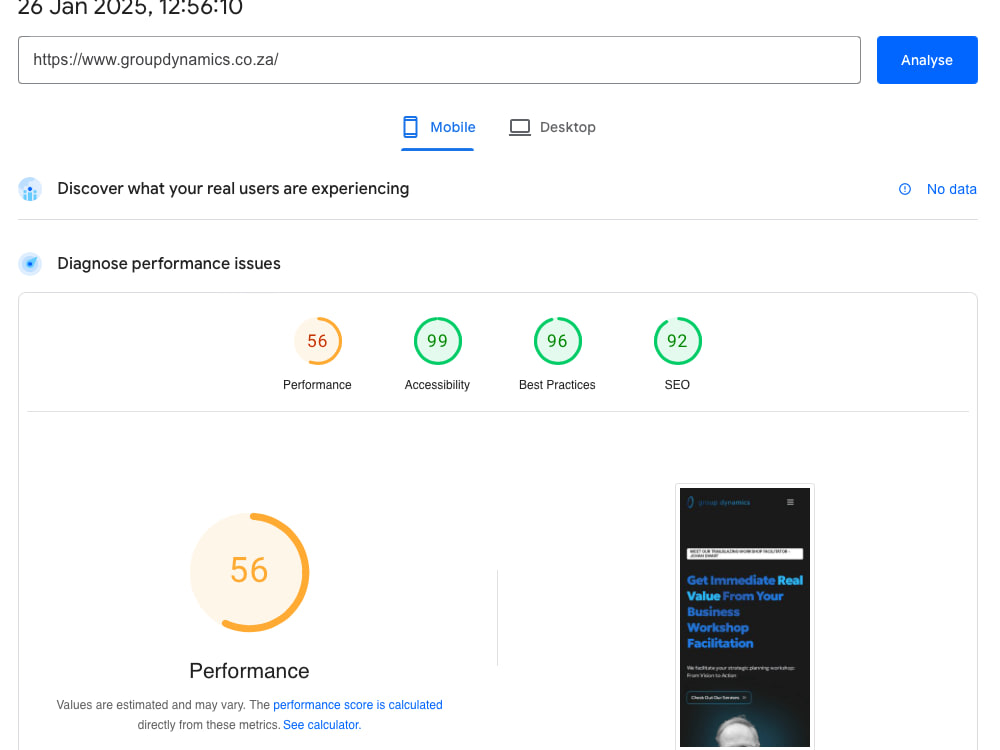Click the Performance label under small gauge
The width and height of the screenshot is (1000, 750).
click(x=317, y=385)
